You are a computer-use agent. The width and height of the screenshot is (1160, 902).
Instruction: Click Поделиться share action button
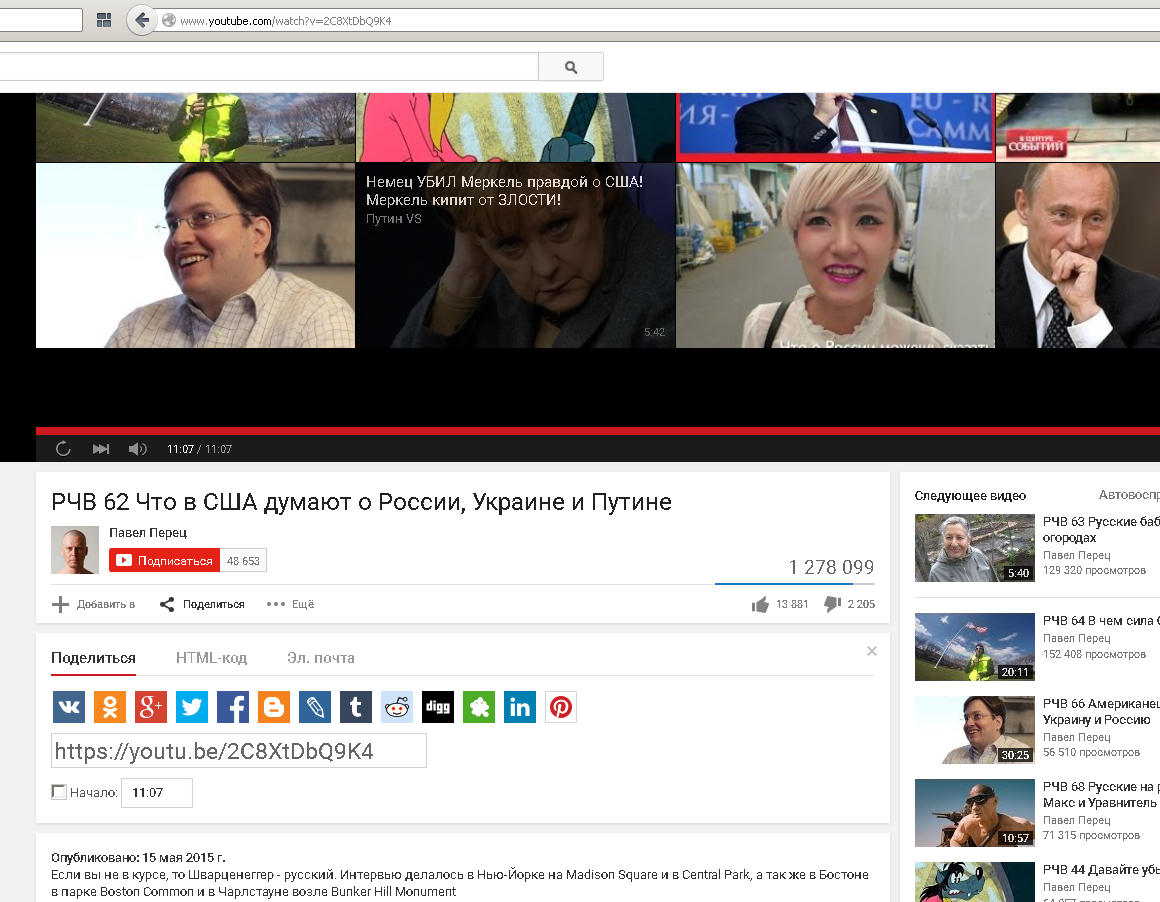[x=202, y=605]
